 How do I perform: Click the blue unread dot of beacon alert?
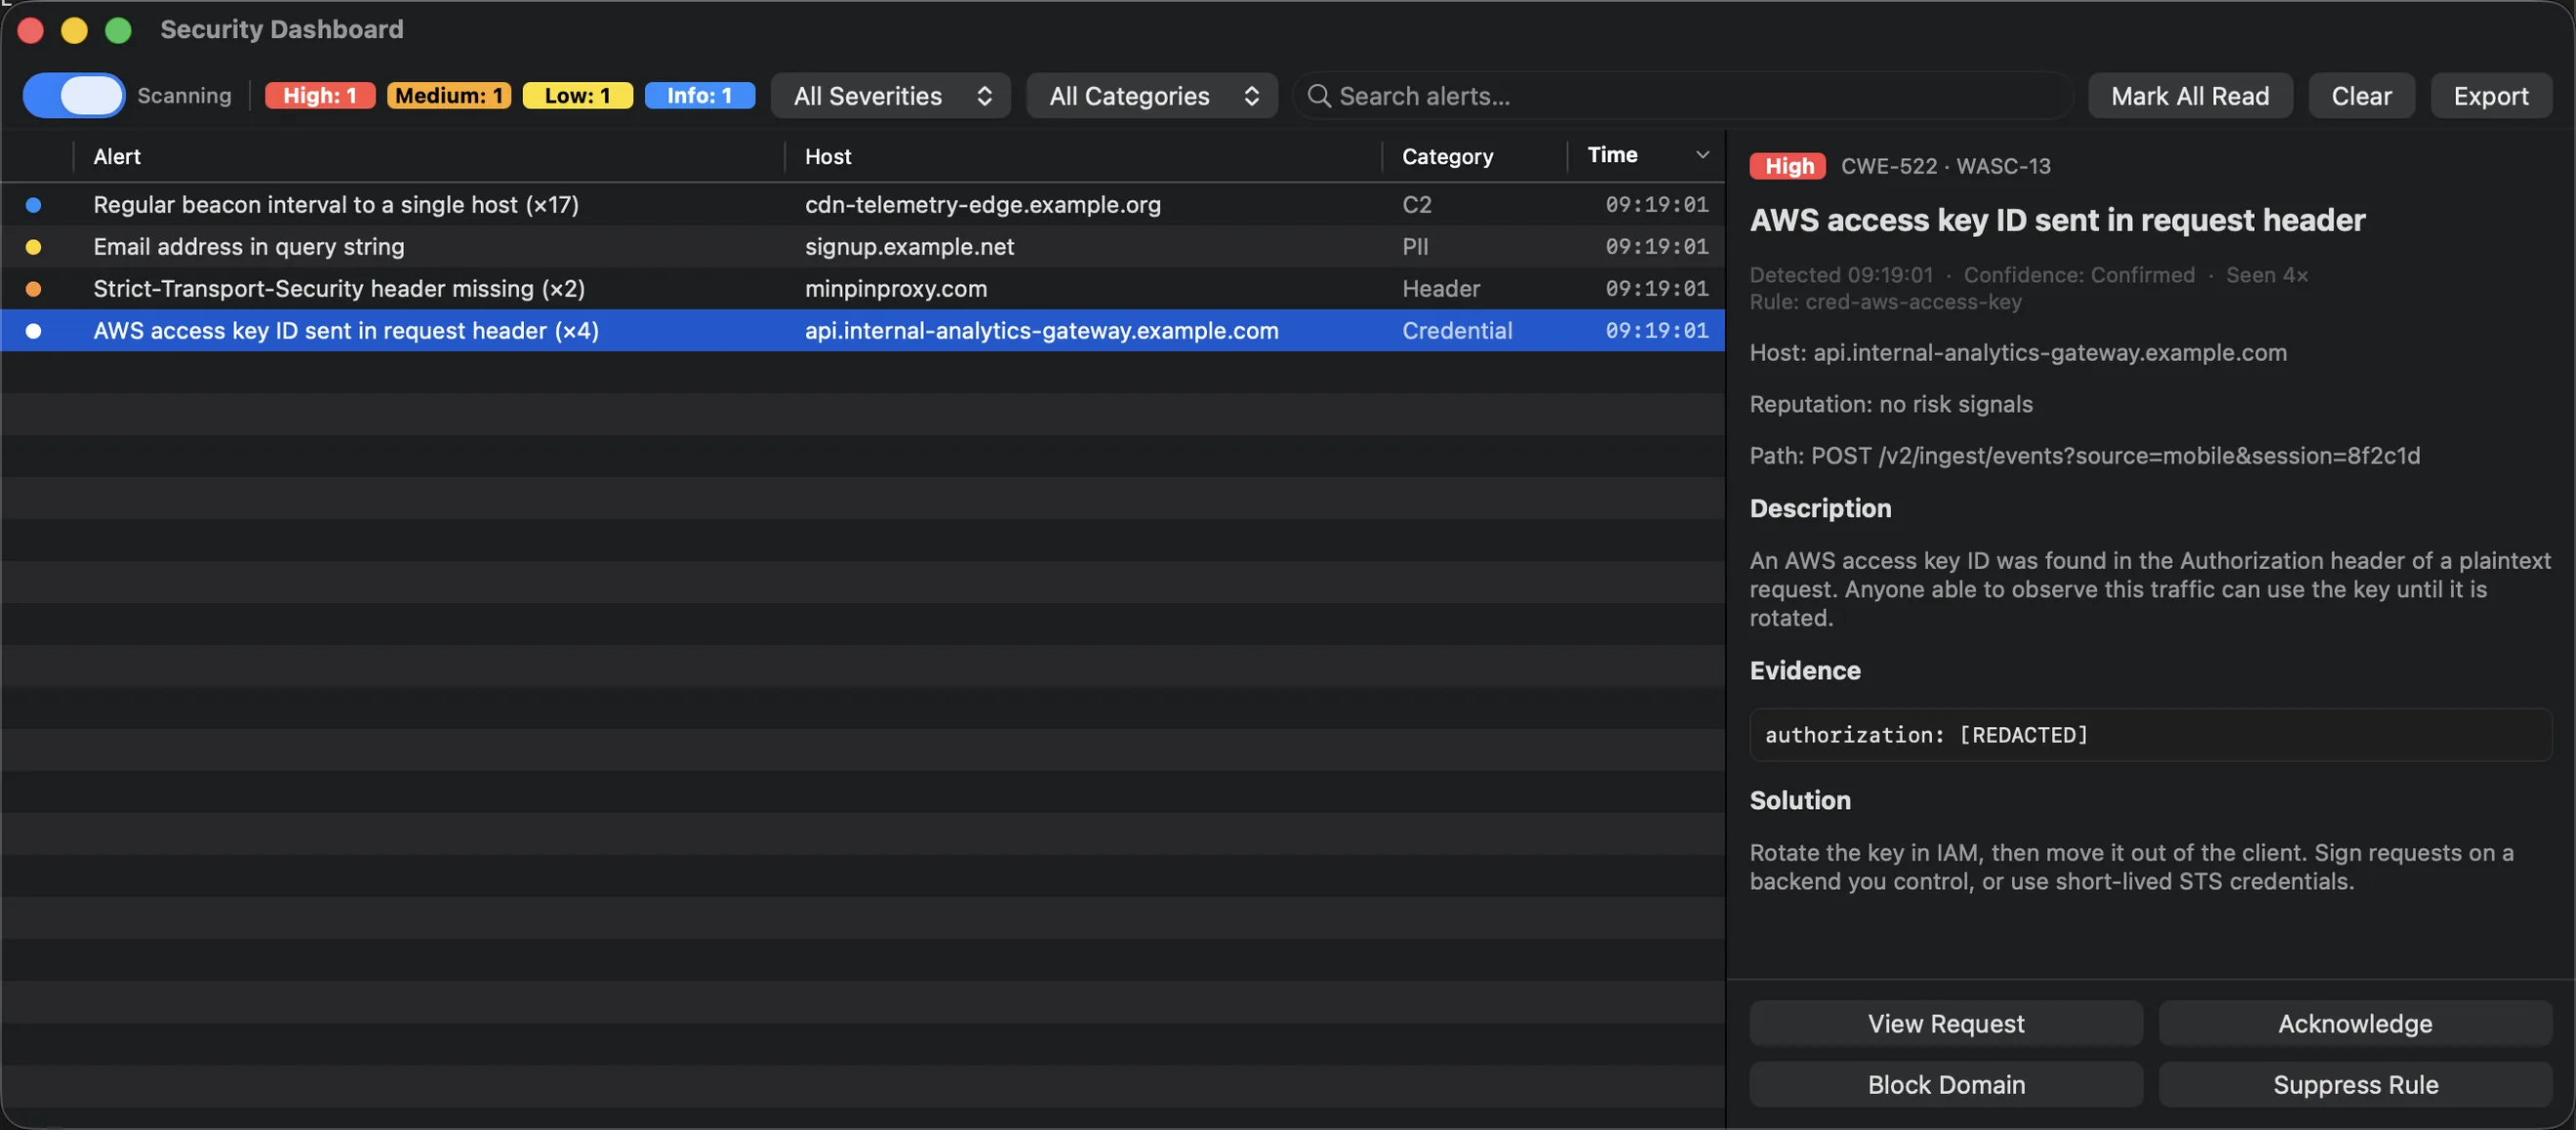coord(33,205)
